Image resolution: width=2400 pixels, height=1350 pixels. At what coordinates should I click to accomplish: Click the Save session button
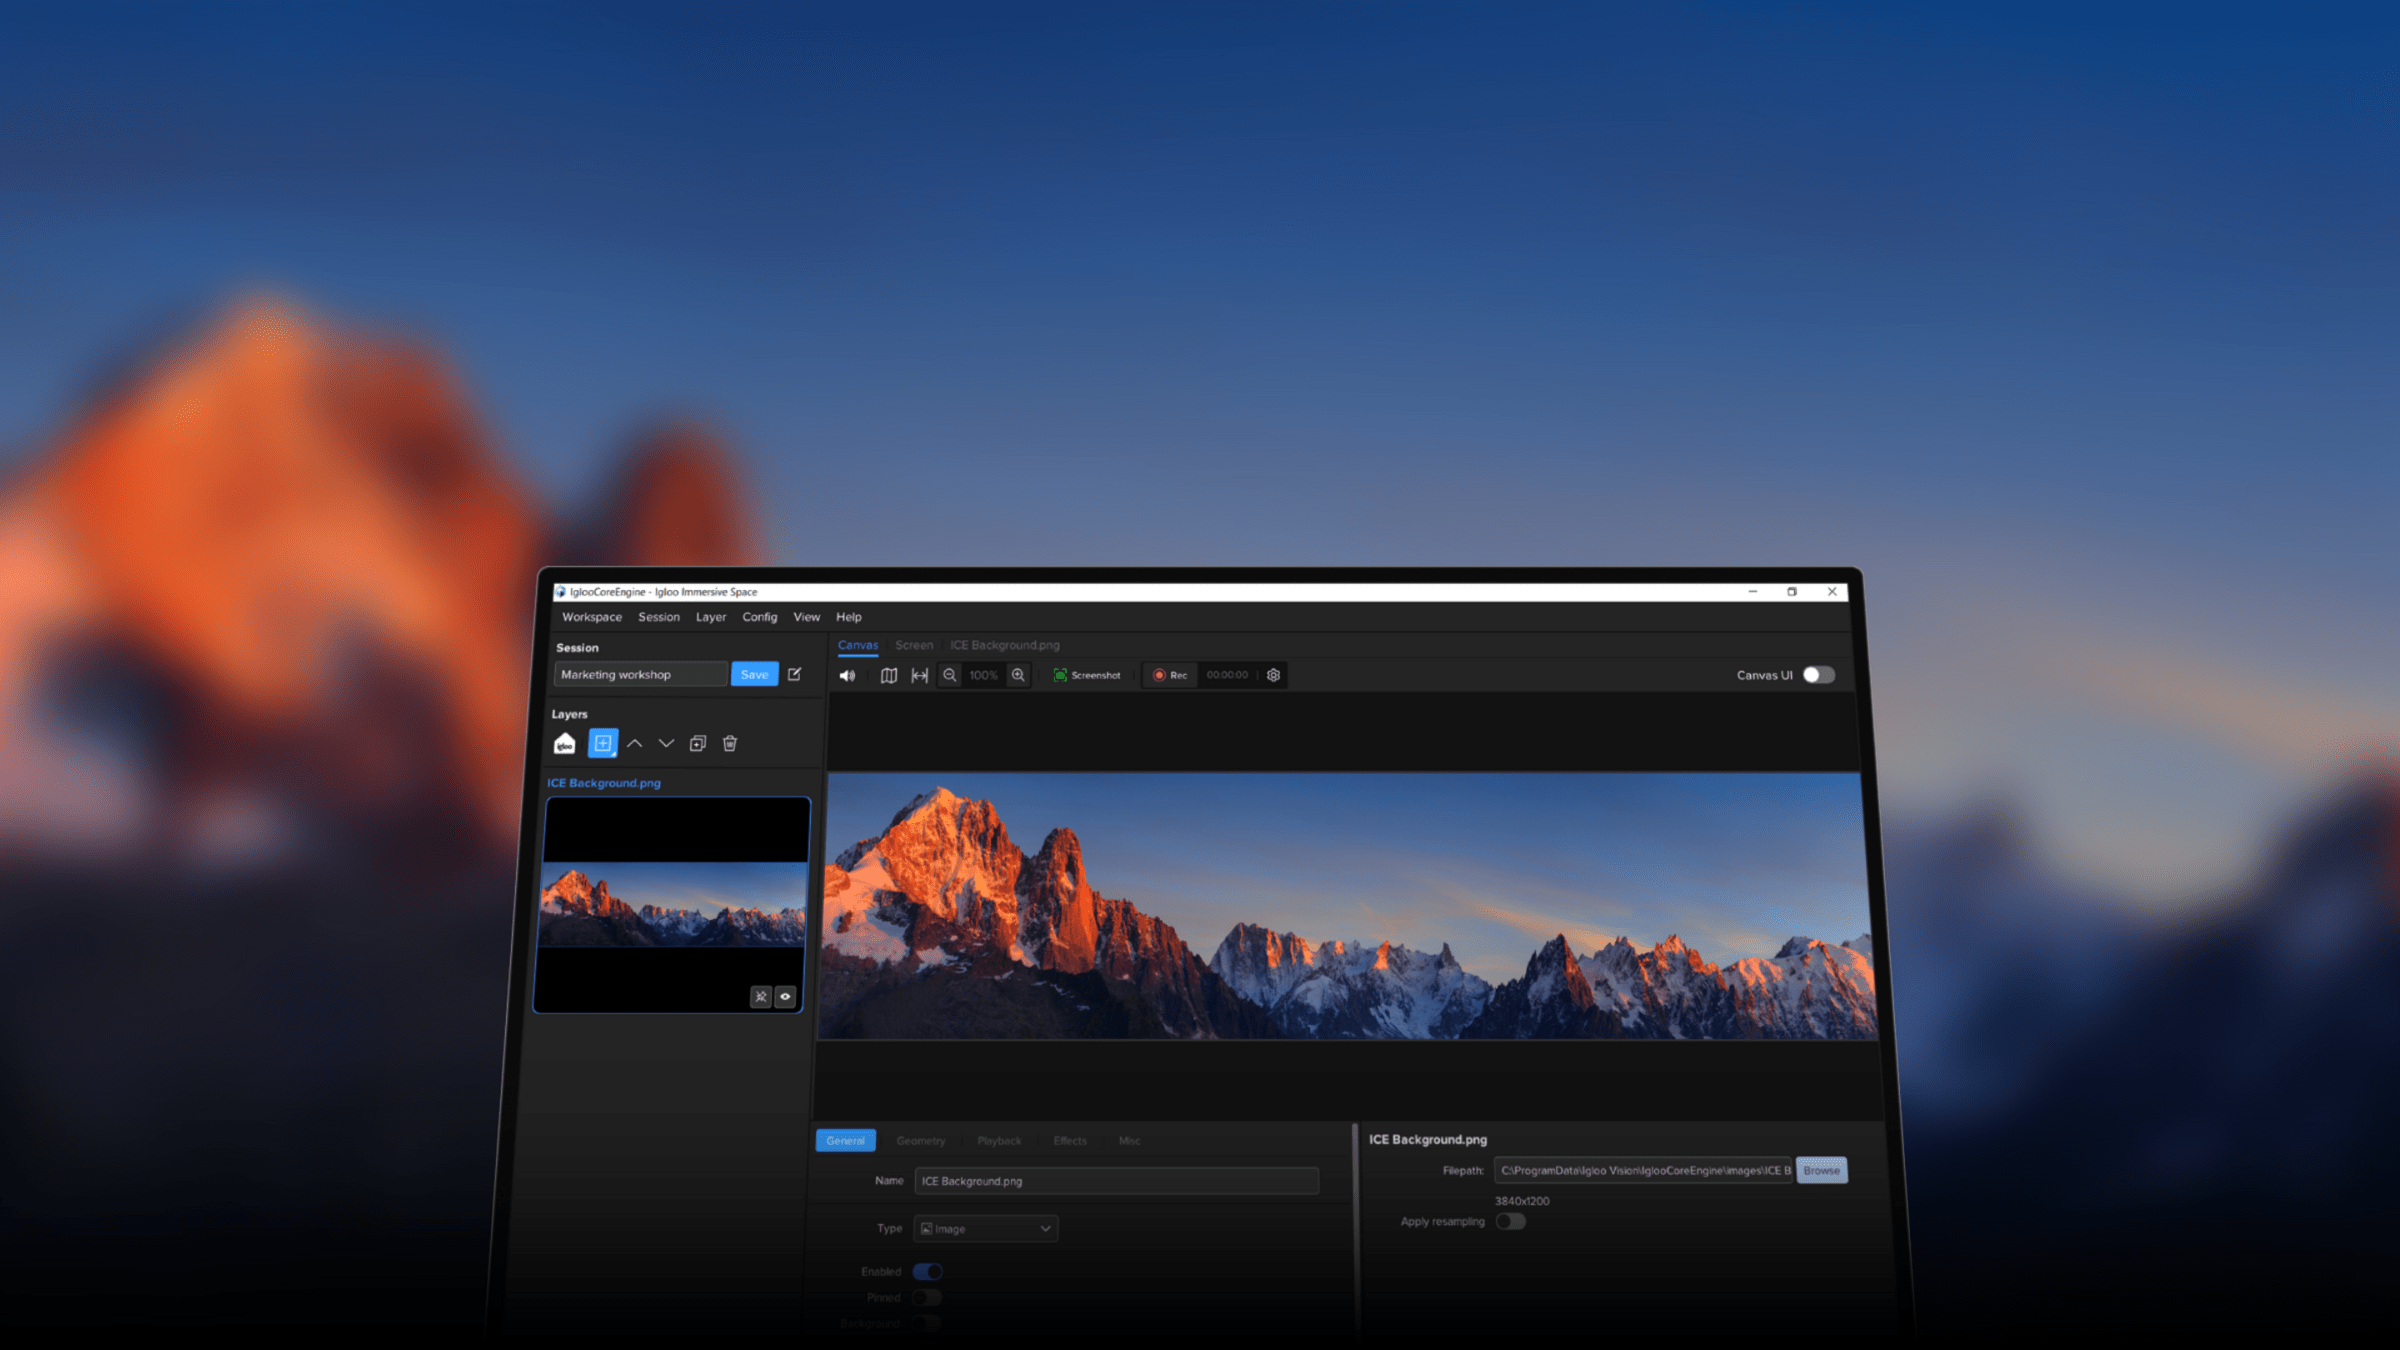[x=754, y=674]
